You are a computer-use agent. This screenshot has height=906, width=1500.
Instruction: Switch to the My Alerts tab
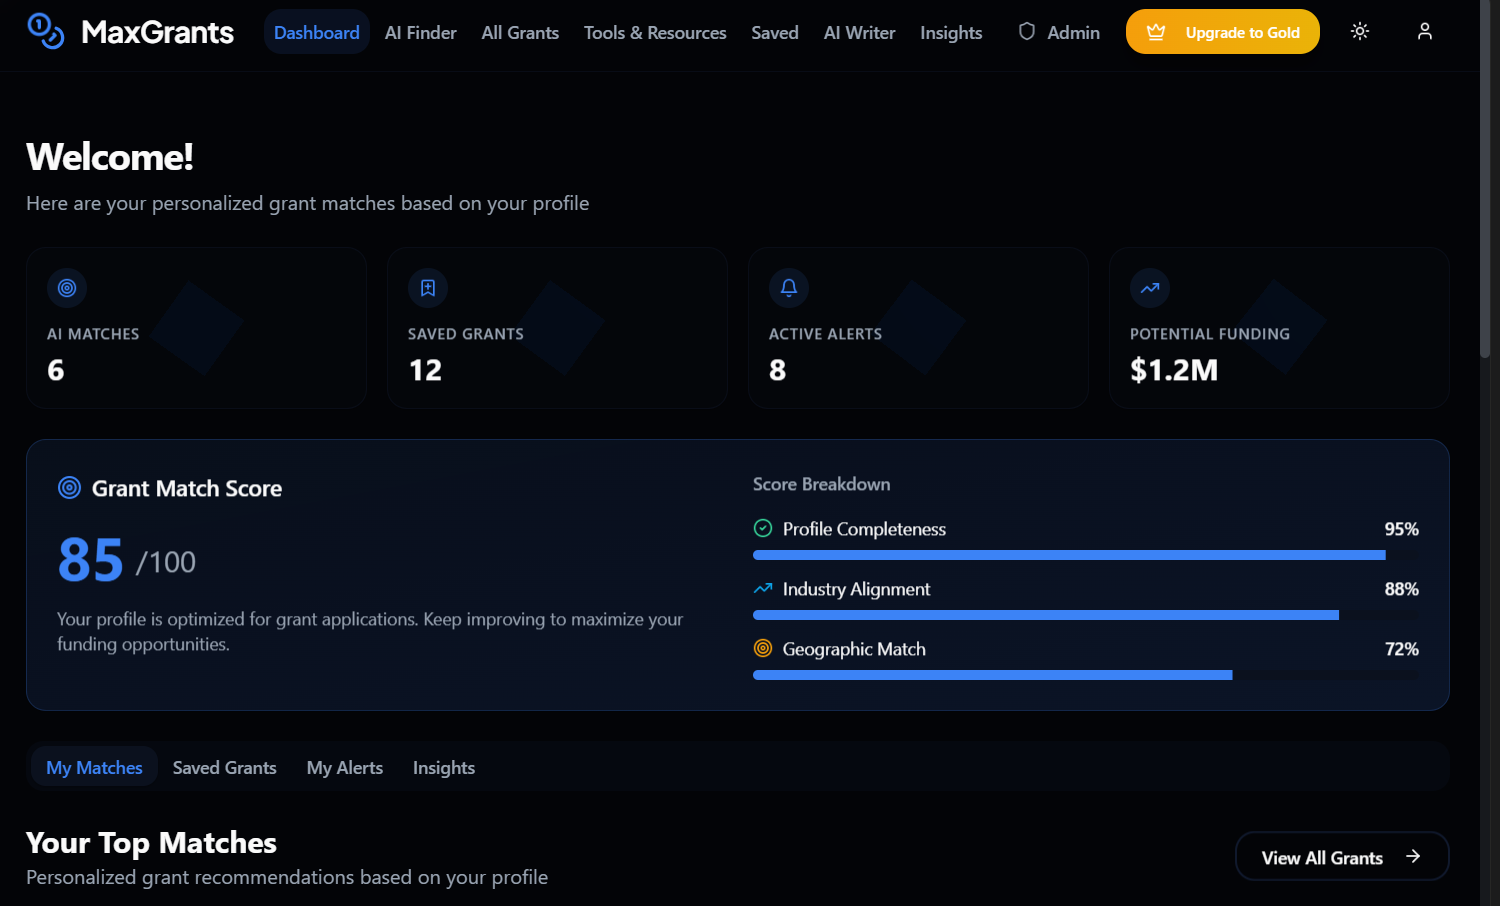(344, 767)
